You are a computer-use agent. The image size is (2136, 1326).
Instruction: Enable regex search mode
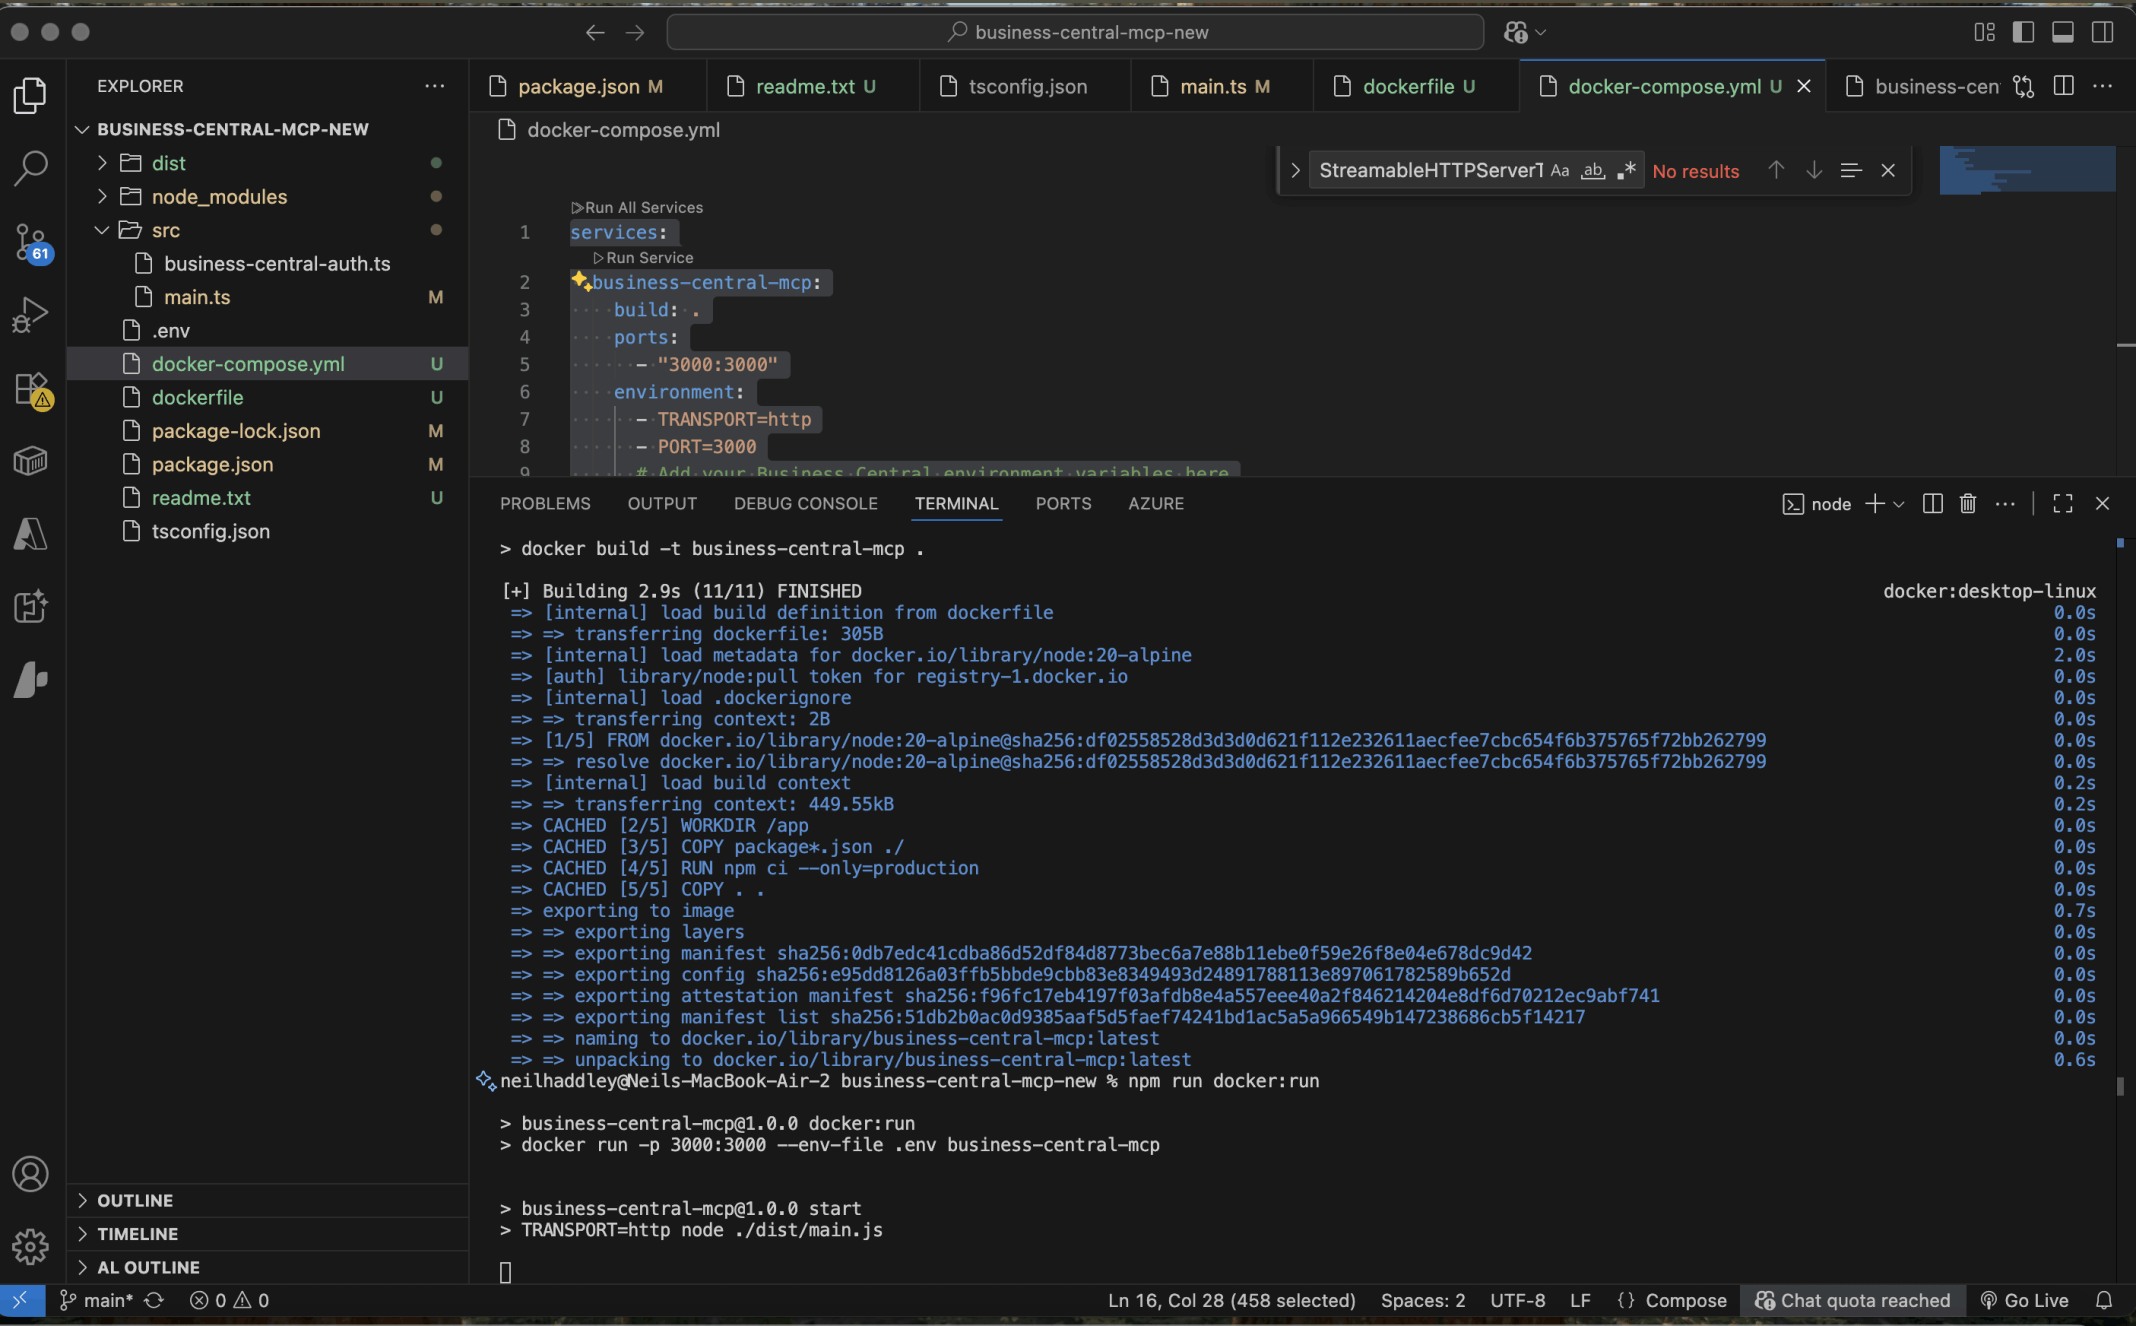click(1626, 170)
